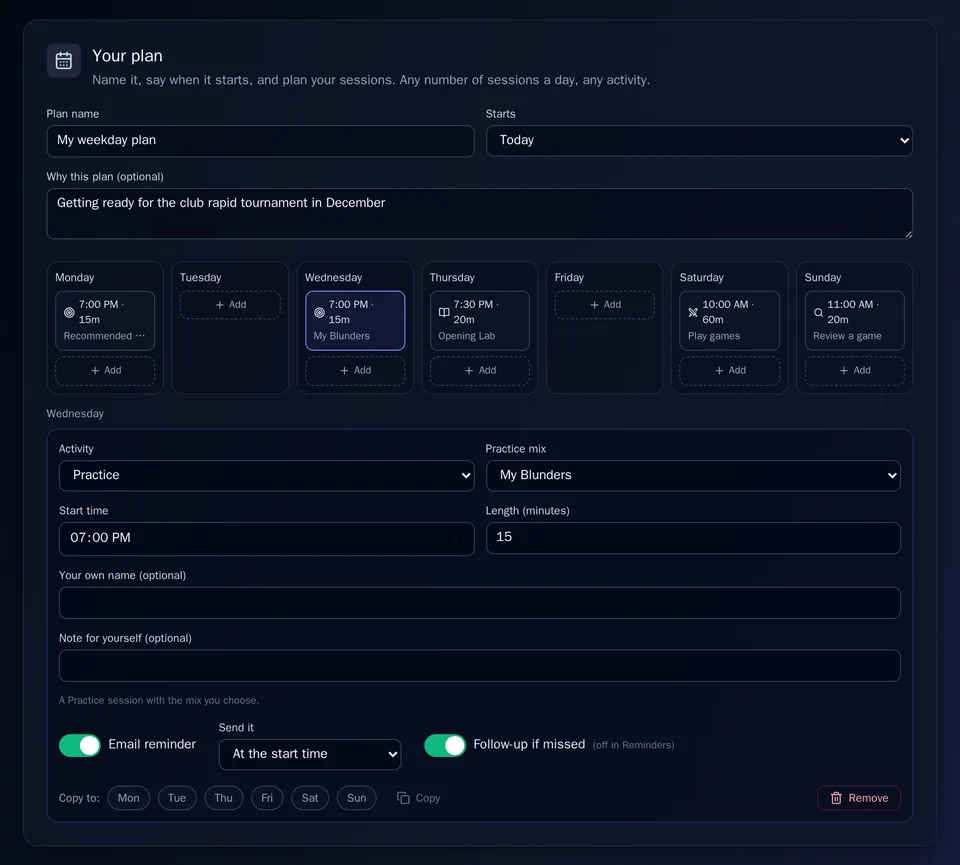The image size is (960, 865).
Task: Select Sat in Copy to chips
Action: click(x=310, y=798)
